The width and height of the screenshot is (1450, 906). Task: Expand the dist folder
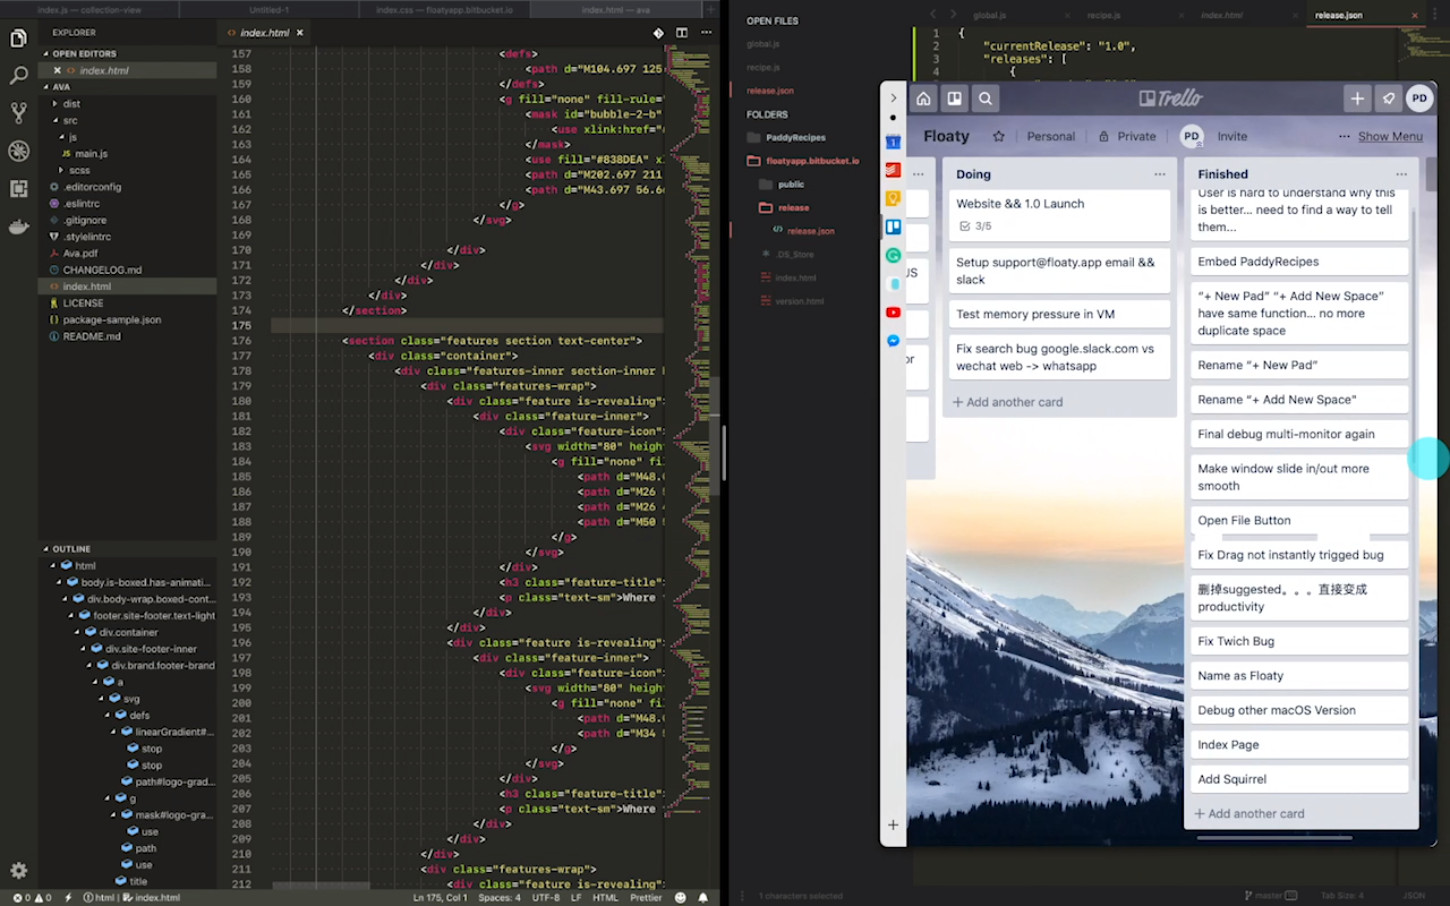click(x=55, y=104)
